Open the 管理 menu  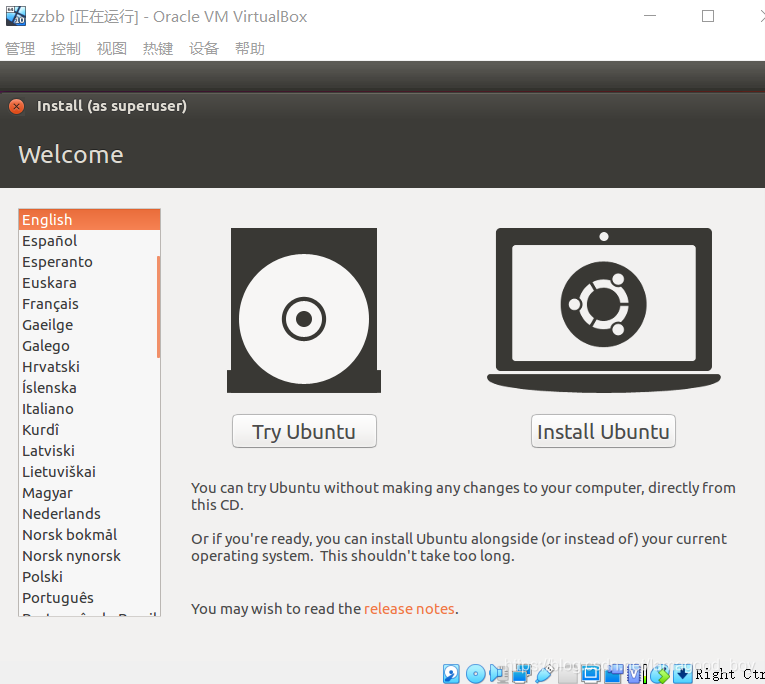20,48
